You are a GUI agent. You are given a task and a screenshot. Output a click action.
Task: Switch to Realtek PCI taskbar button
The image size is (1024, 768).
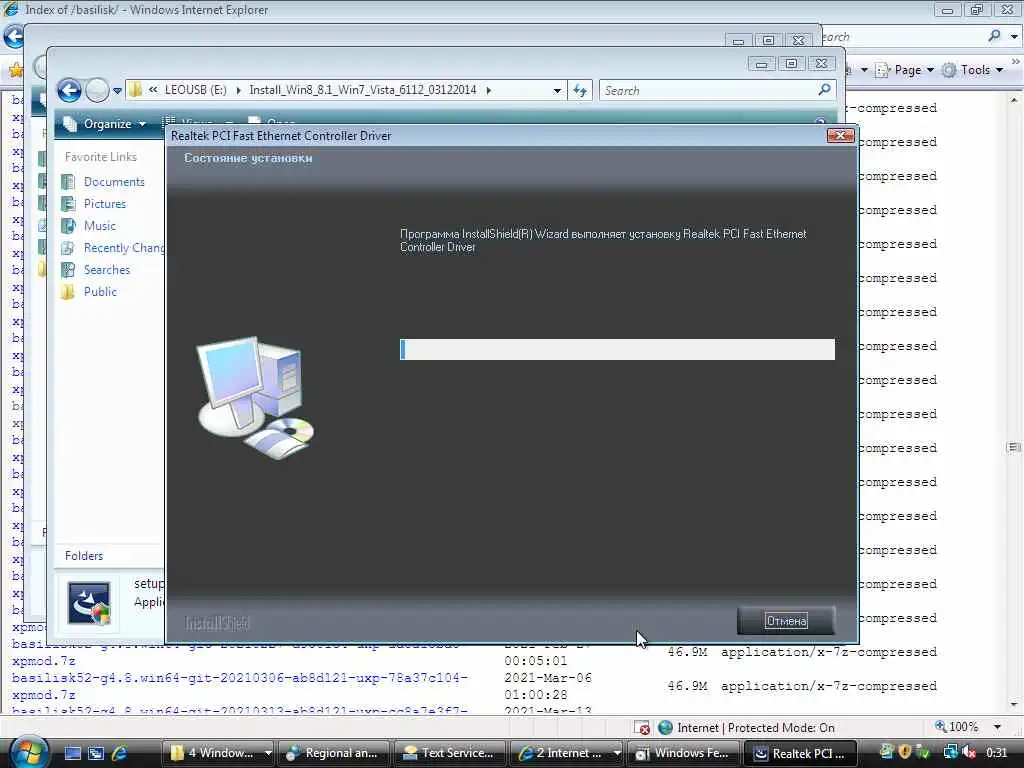pyautogui.click(x=799, y=753)
